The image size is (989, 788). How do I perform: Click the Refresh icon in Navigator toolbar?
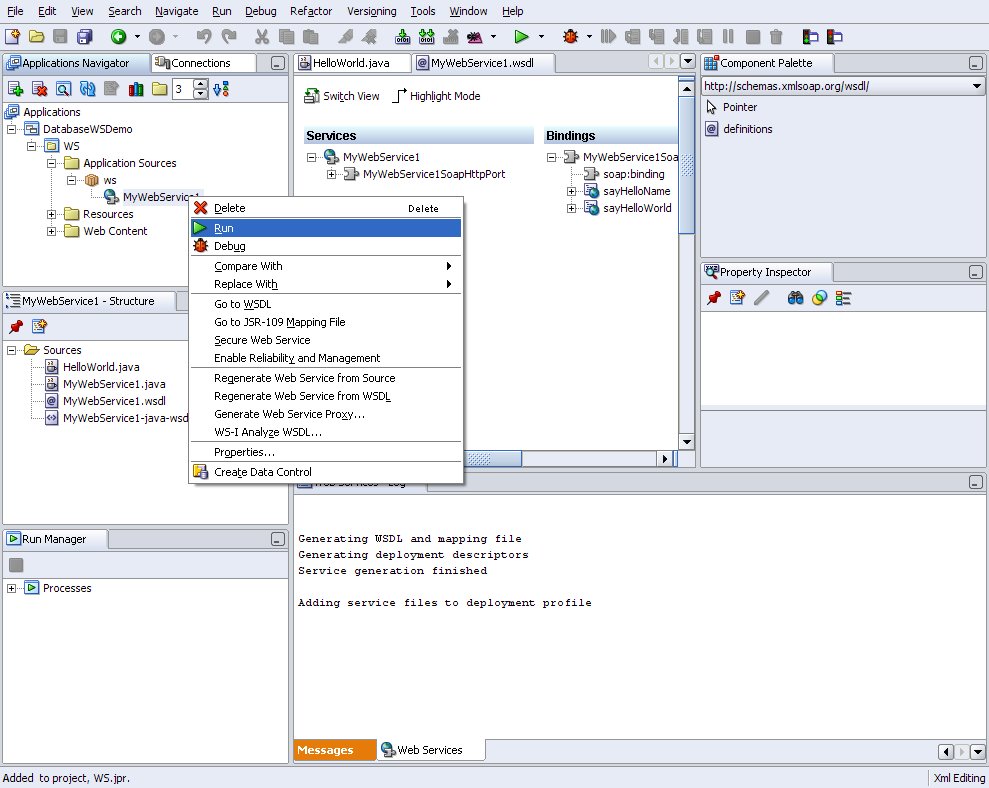click(87, 89)
